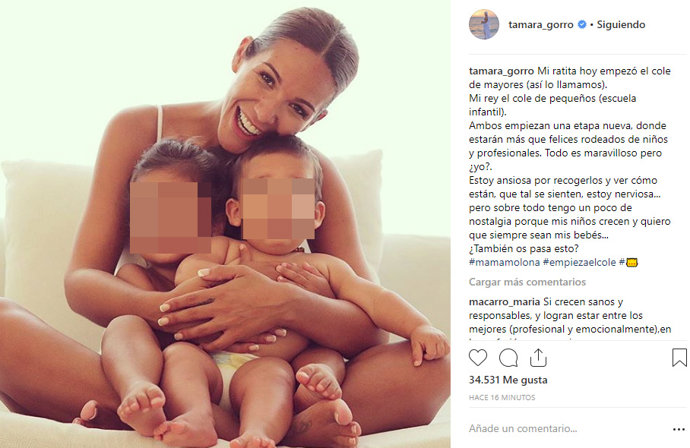Click tamara_gorro username in the caption
The image size is (690, 448).
click(x=501, y=71)
